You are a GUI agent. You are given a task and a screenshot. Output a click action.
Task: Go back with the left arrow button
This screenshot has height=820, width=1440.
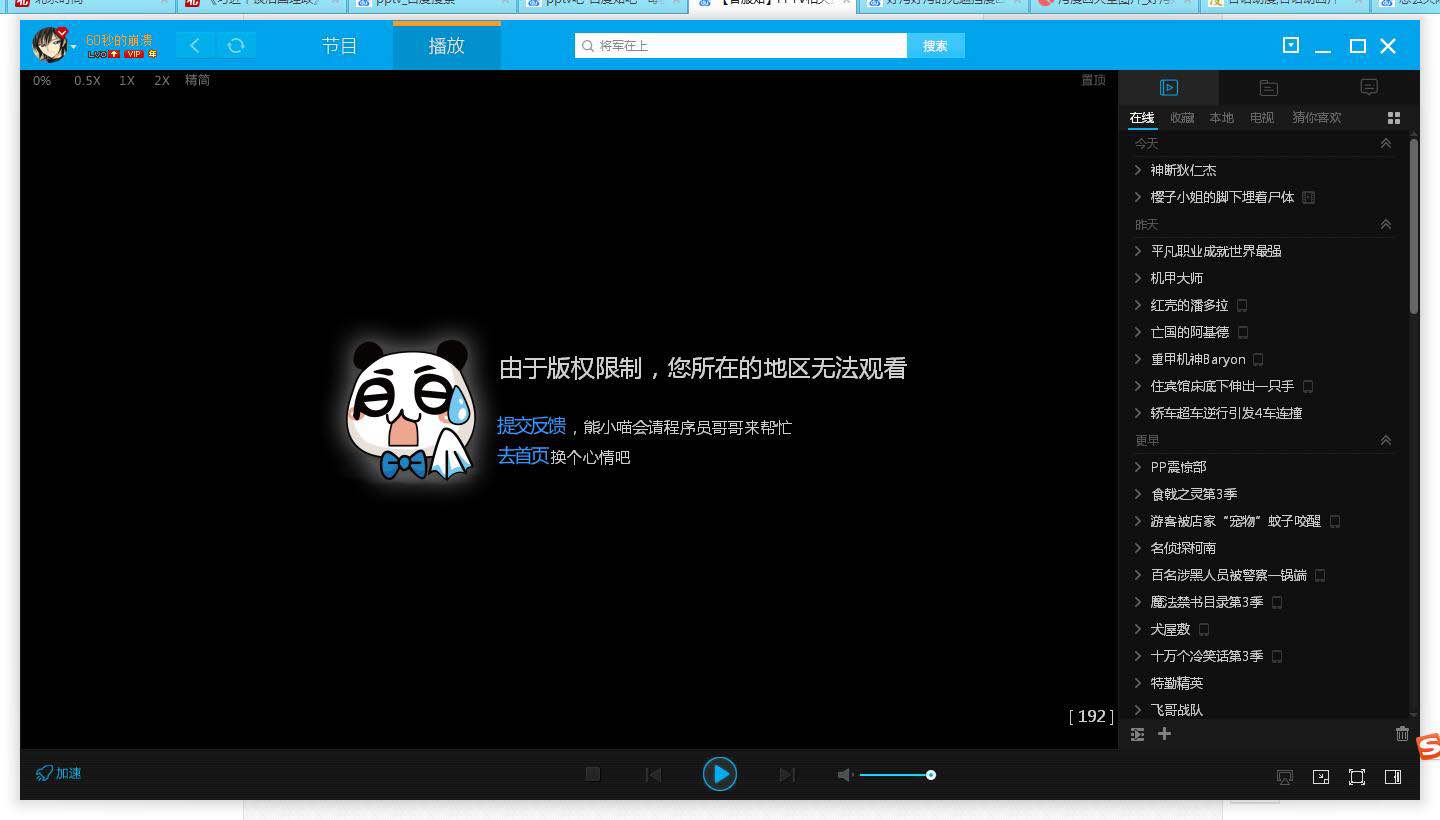point(195,46)
